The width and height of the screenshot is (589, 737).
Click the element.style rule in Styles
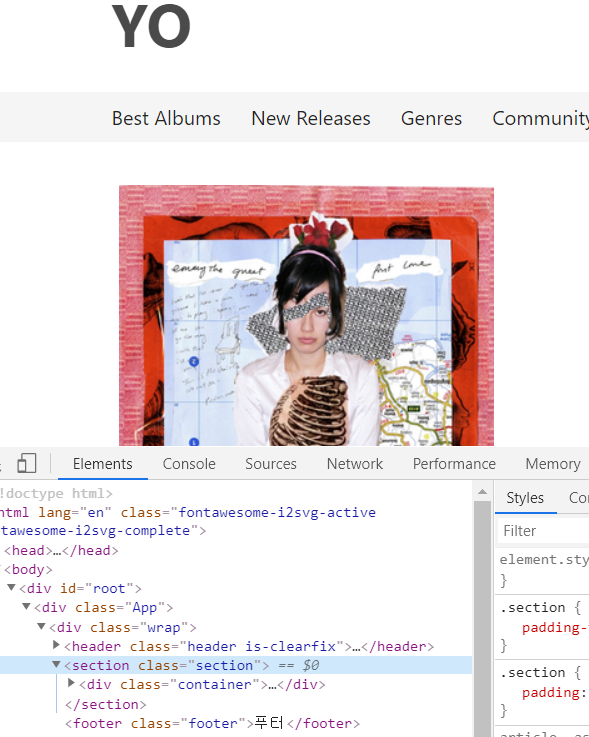tap(544, 559)
